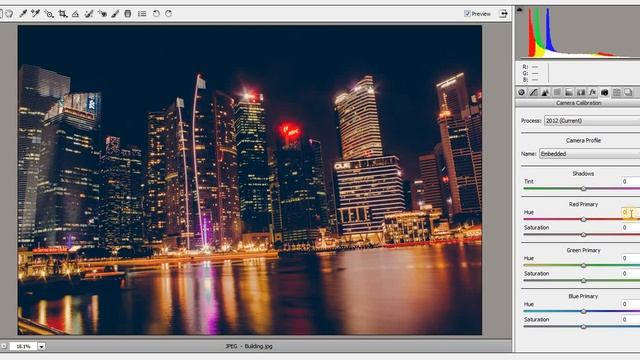Click the Red Primary Saturation slider handle

coord(584,235)
